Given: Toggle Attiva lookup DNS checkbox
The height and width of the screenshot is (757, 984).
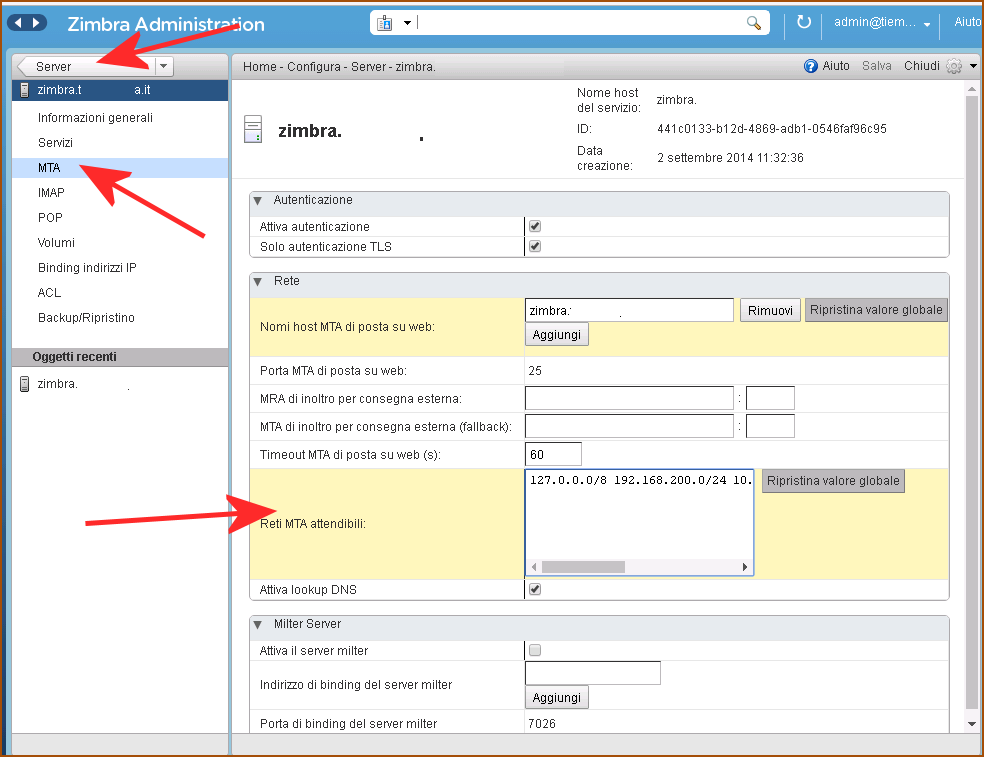Looking at the screenshot, I should [535, 589].
